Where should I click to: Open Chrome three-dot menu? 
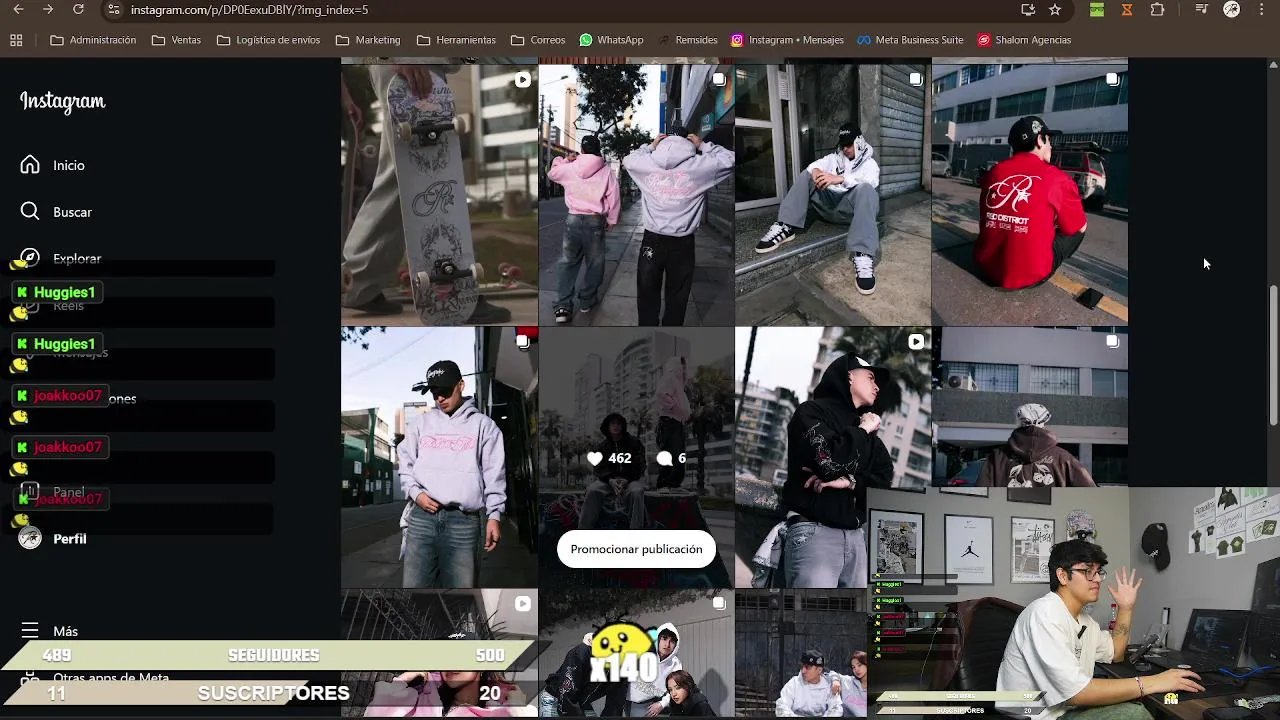[1261, 10]
